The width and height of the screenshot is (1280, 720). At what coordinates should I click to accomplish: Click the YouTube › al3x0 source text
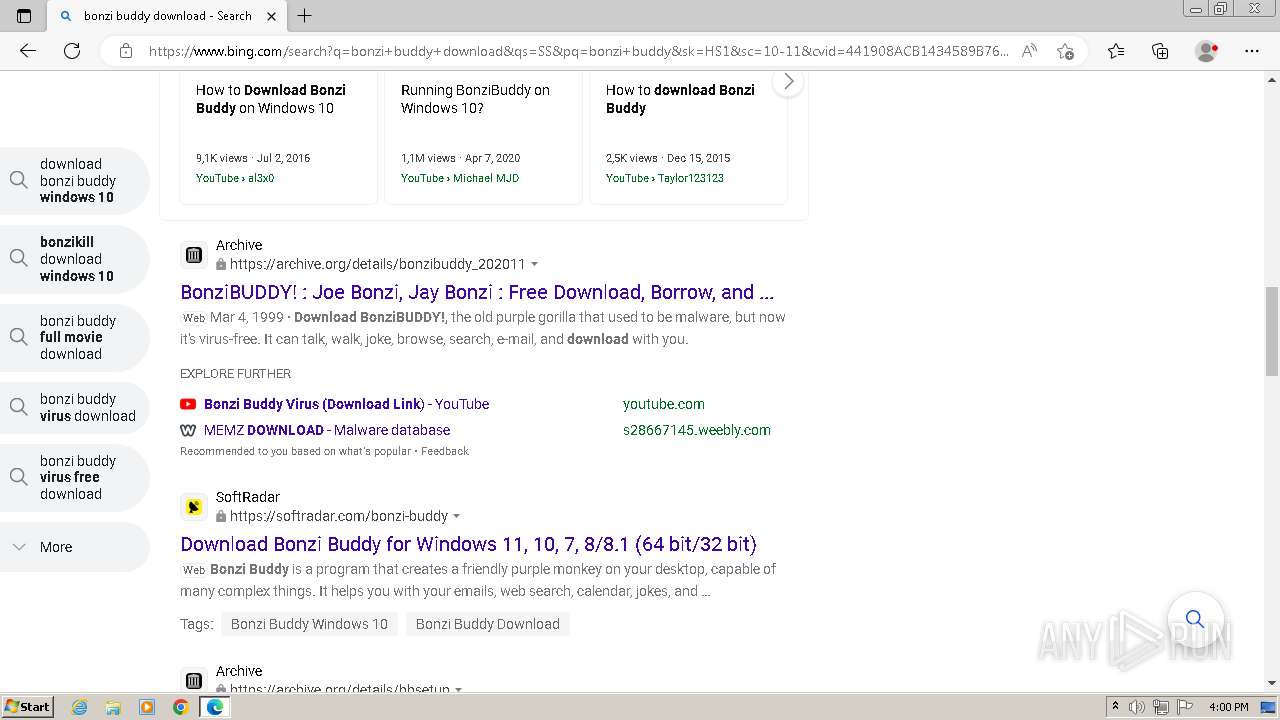point(235,178)
